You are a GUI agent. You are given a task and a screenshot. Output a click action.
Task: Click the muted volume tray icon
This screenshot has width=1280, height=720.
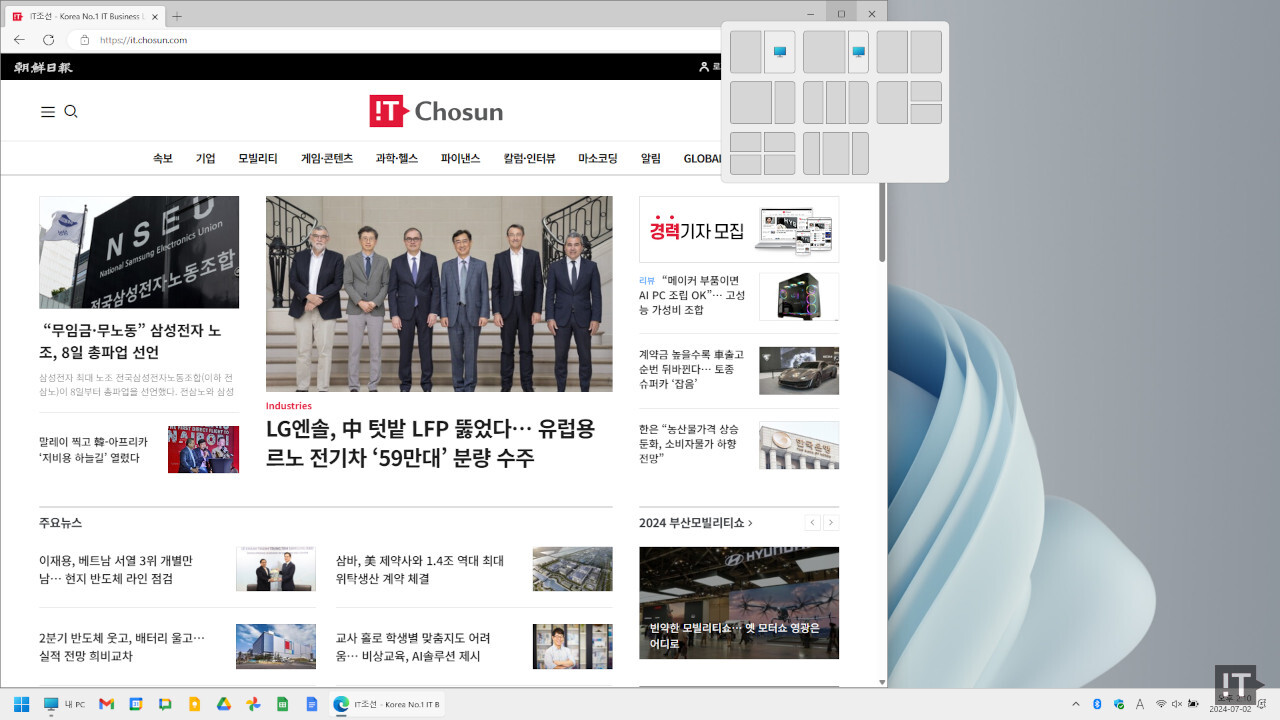coord(1177,704)
